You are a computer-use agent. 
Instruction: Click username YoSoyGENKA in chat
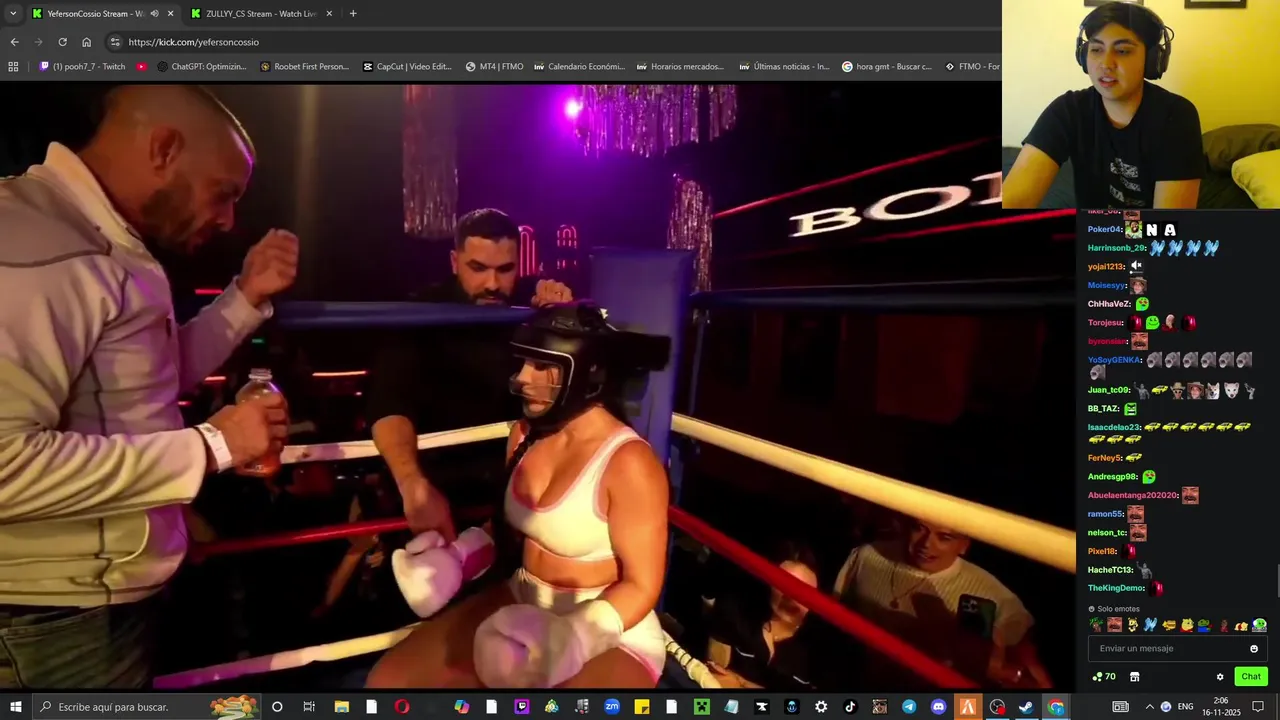pos(1114,360)
